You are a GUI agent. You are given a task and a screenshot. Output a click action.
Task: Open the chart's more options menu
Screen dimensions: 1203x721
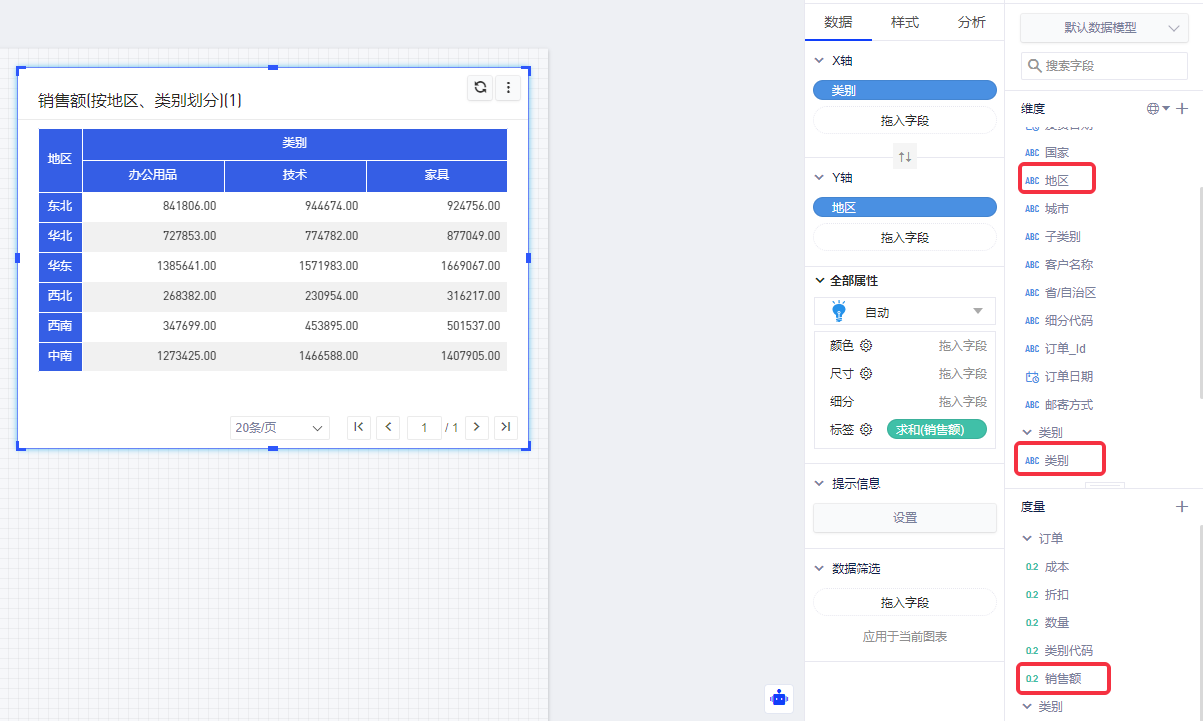[508, 88]
